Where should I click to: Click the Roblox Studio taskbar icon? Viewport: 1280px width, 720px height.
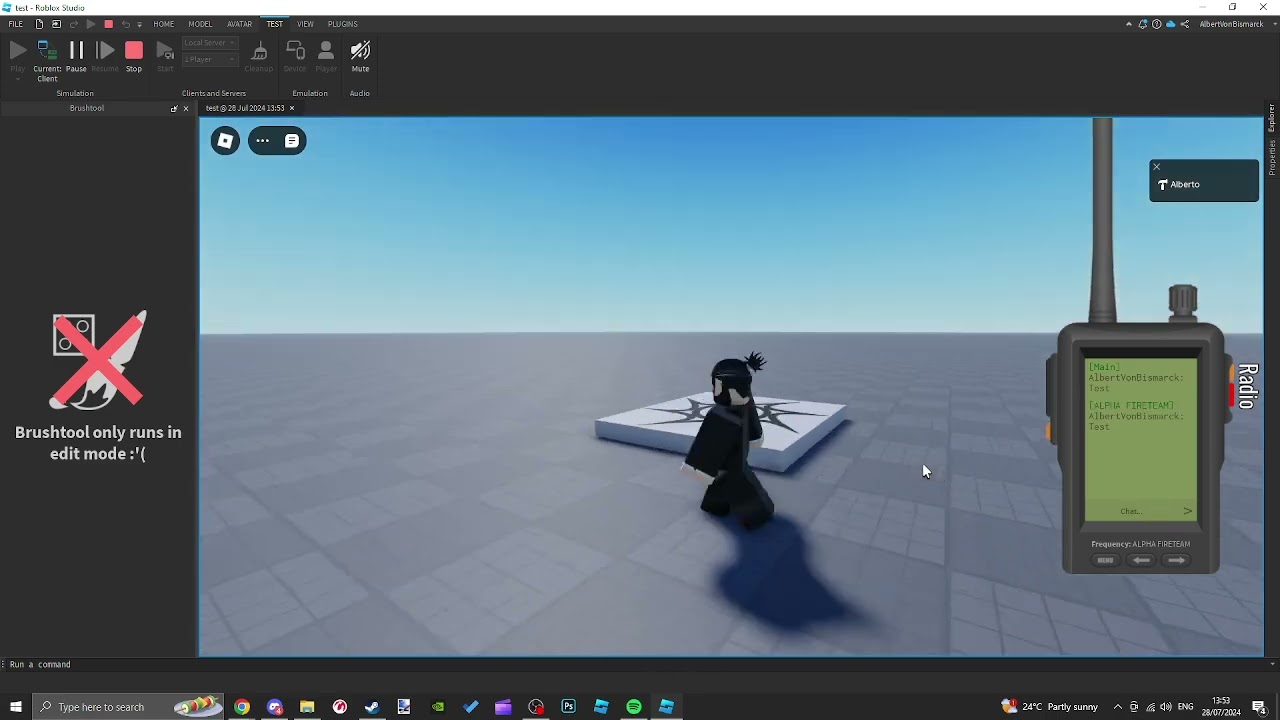pos(667,707)
